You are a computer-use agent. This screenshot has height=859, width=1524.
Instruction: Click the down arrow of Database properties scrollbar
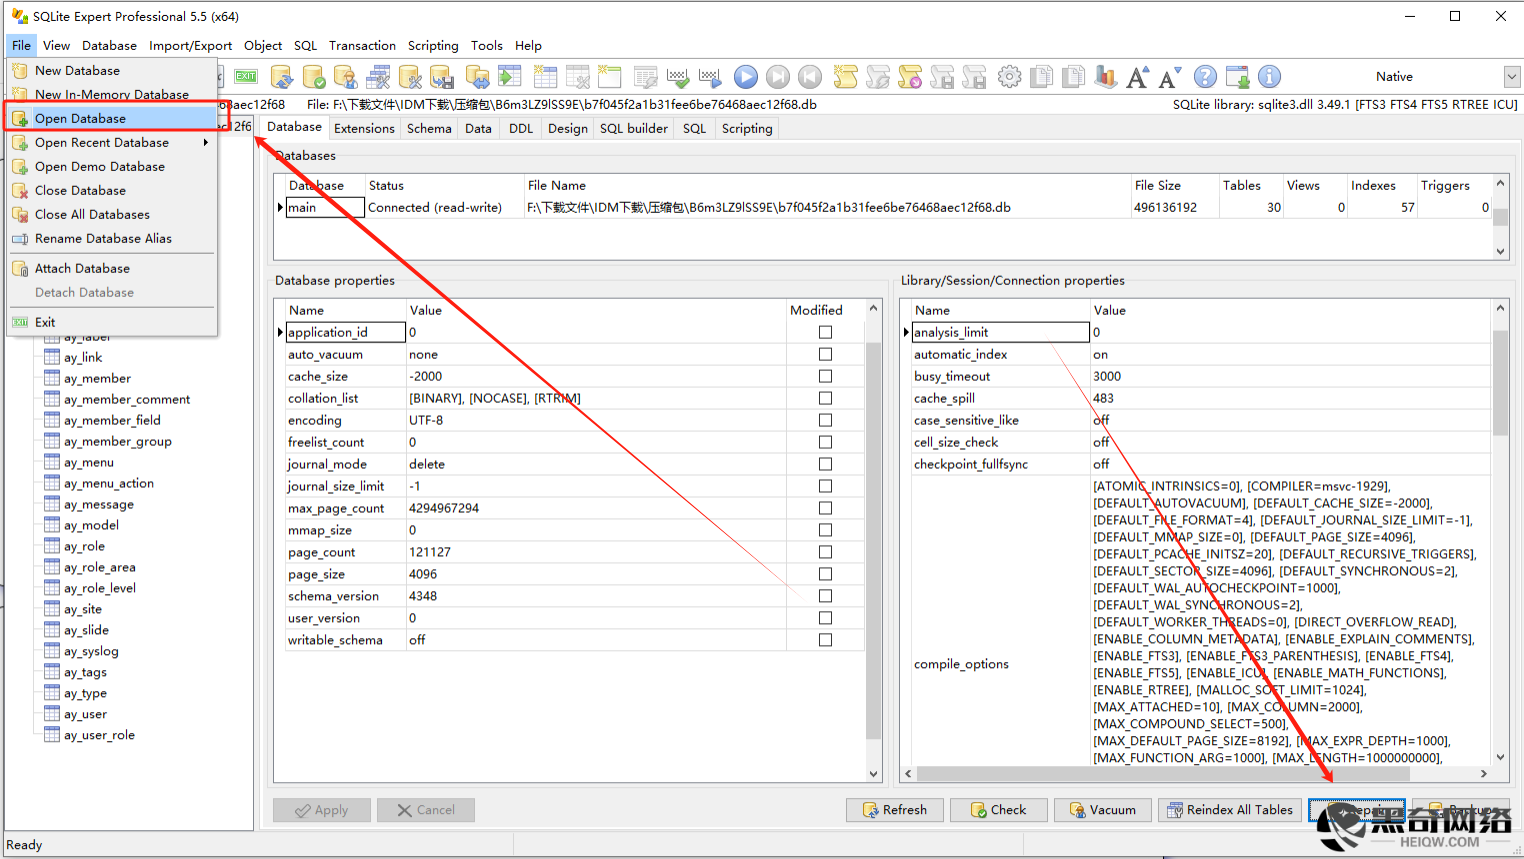tap(873, 773)
